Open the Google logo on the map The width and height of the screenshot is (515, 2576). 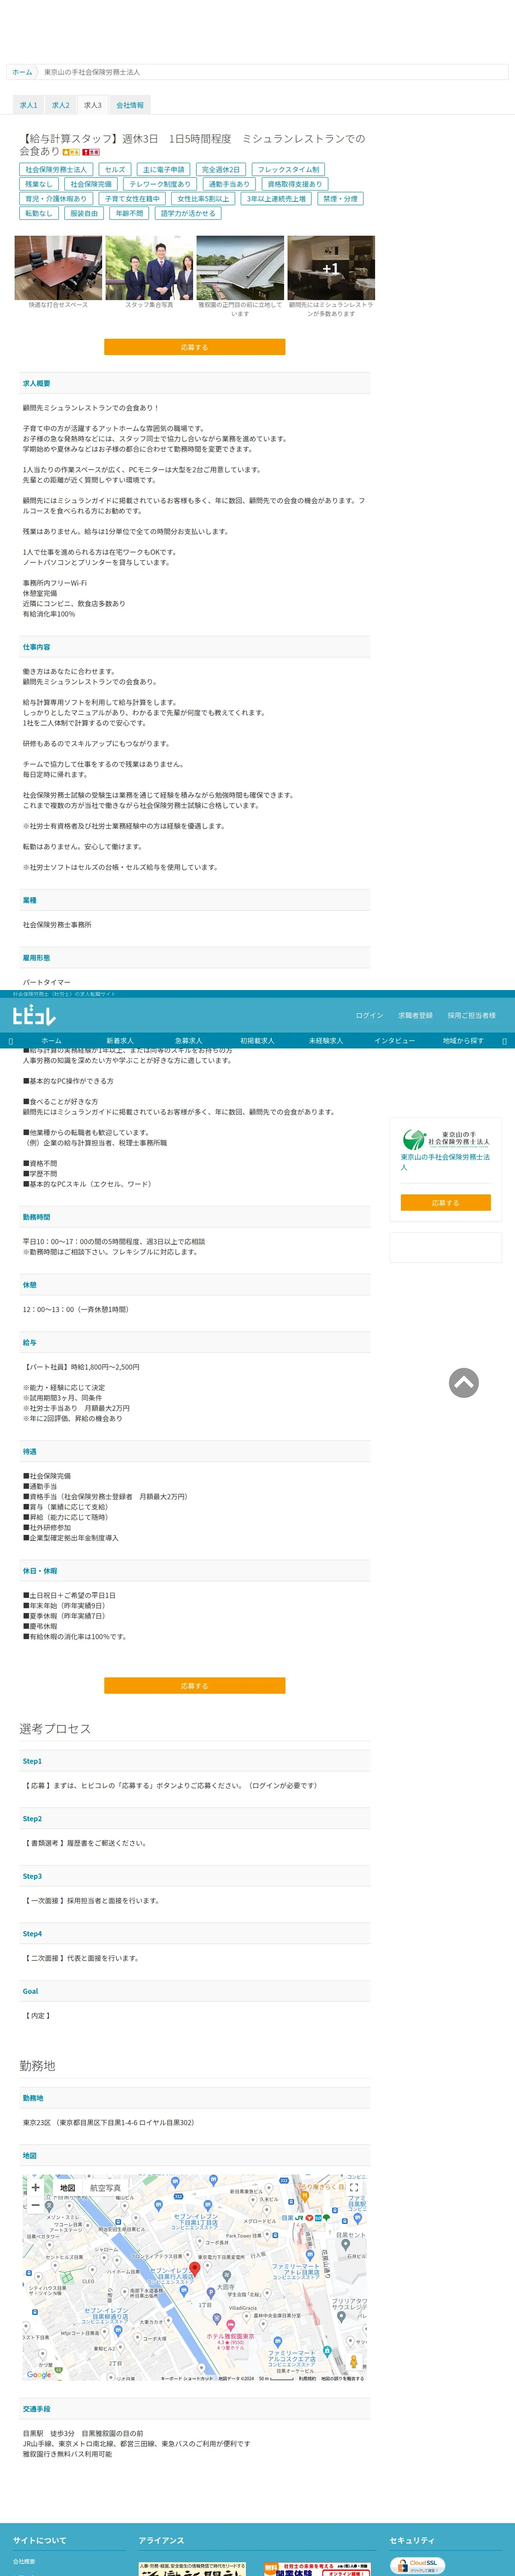(39, 2374)
